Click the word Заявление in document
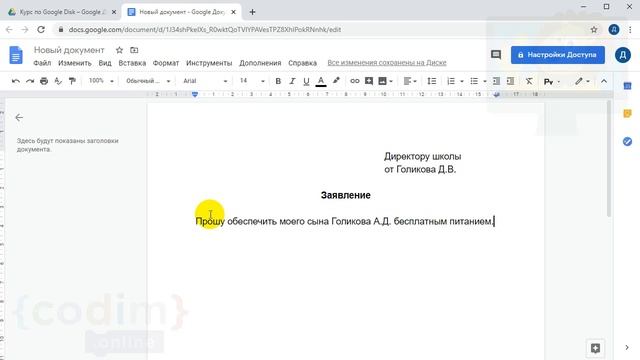This screenshot has width=640, height=360. [x=345, y=195]
